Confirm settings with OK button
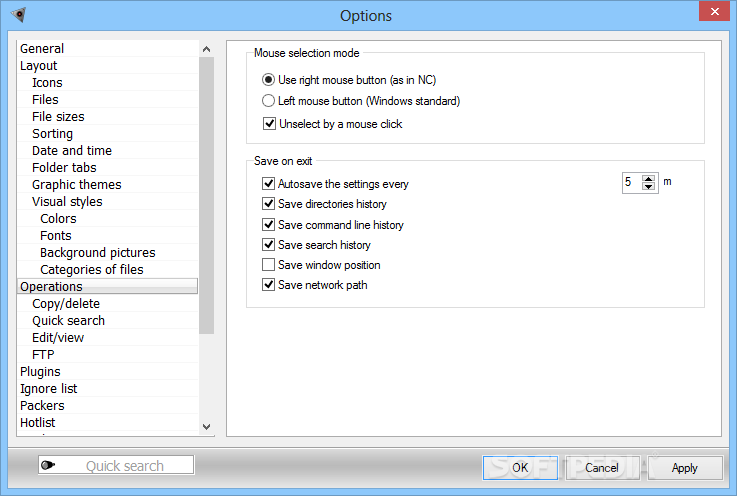The height and width of the screenshot is (496, 737). click(520, 468)
